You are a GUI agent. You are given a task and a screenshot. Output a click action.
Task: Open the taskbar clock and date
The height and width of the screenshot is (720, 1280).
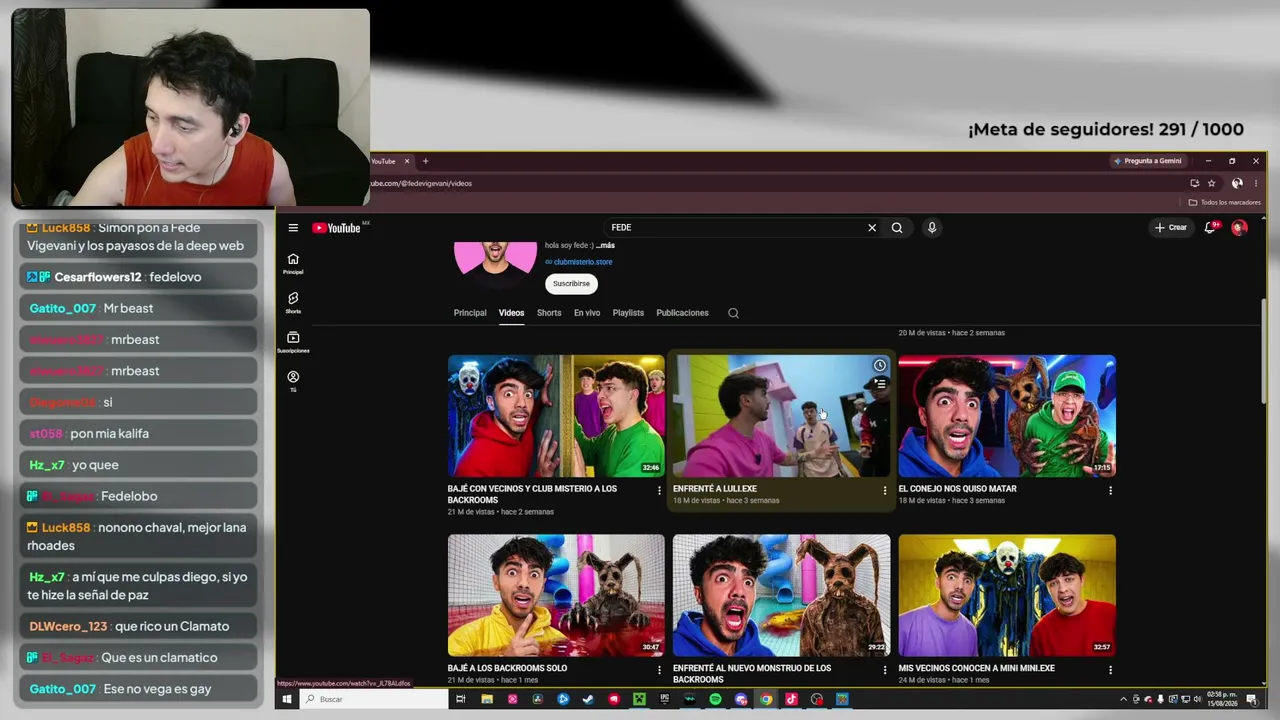[x=1220, y=699]
